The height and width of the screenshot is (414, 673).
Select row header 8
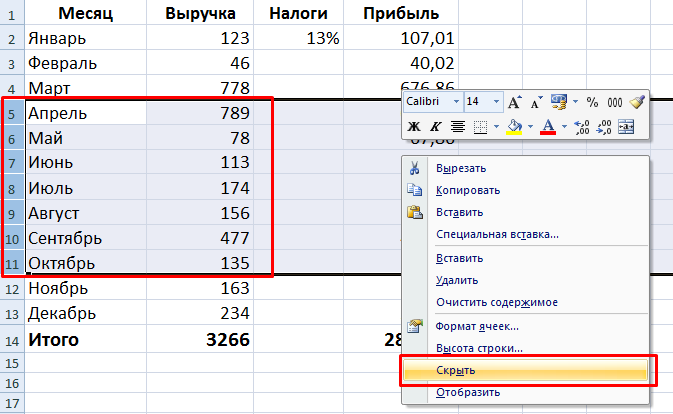[12, 188]
